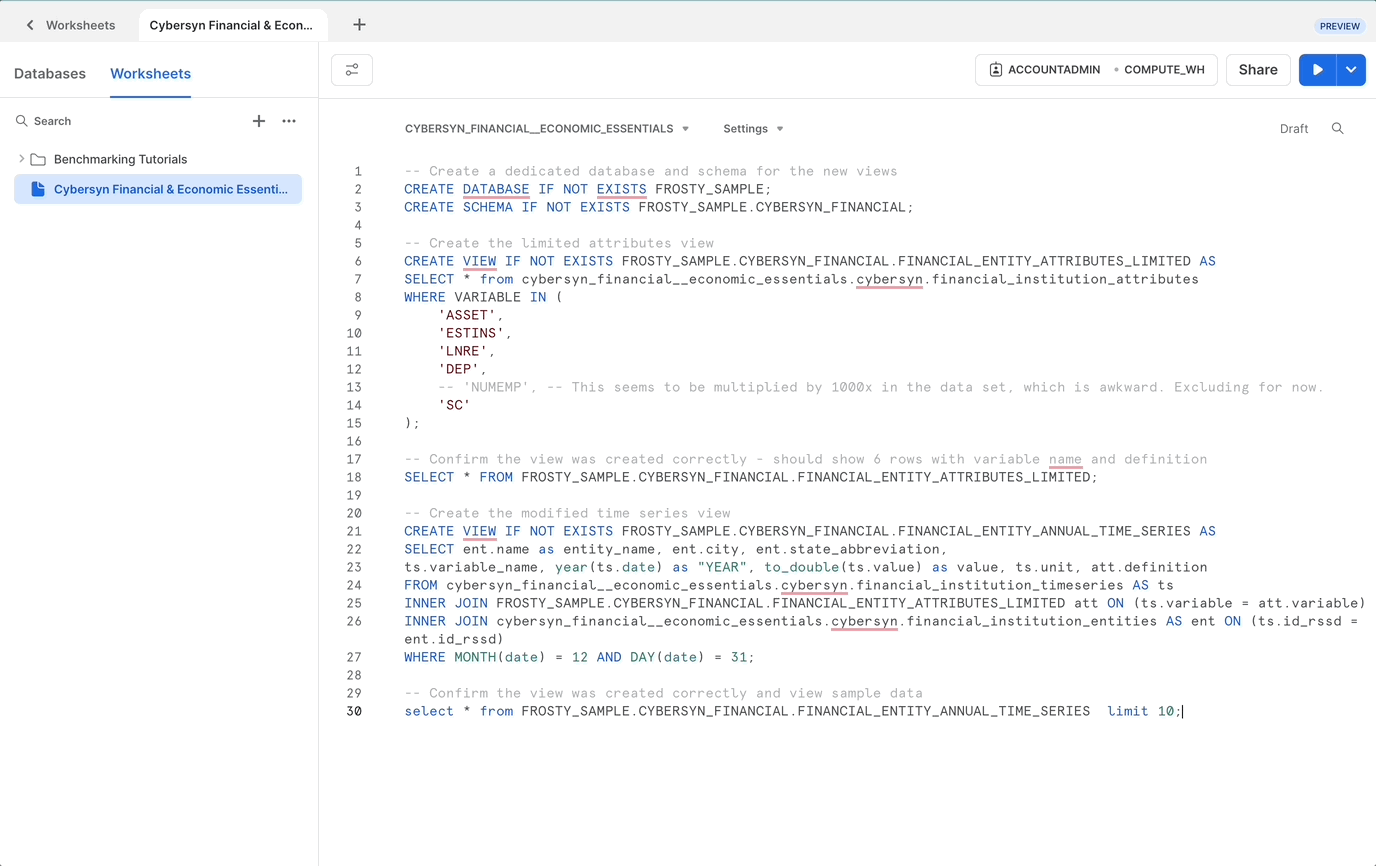Expand the Benchmarking Tutorials folder
This screenshot has width=1376, height=866.
tap(20, 158)
